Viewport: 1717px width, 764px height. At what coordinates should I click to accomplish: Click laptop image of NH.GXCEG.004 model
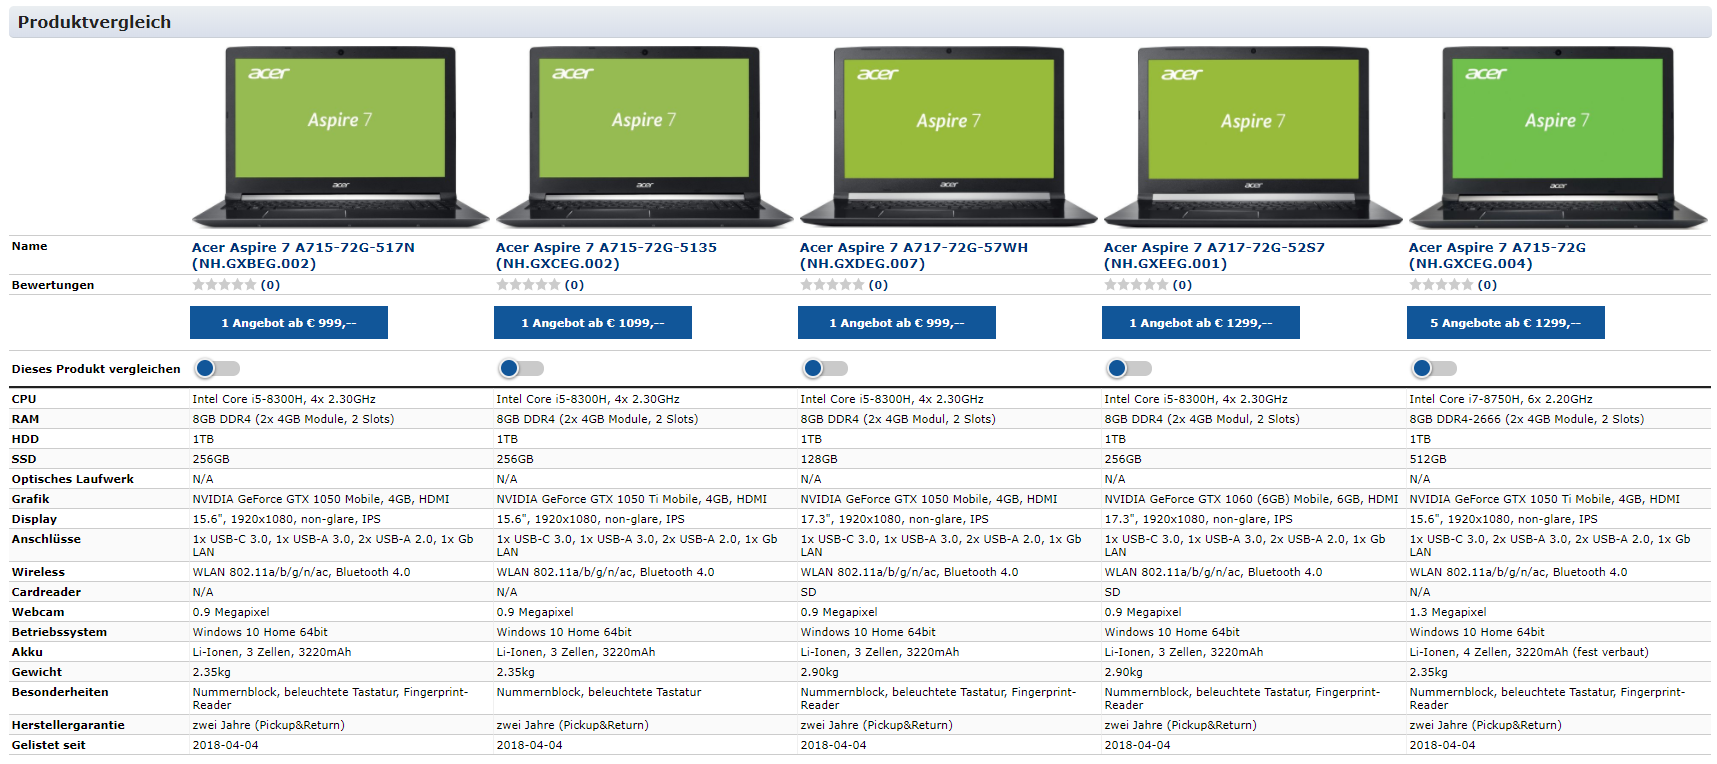[1557, 137]
